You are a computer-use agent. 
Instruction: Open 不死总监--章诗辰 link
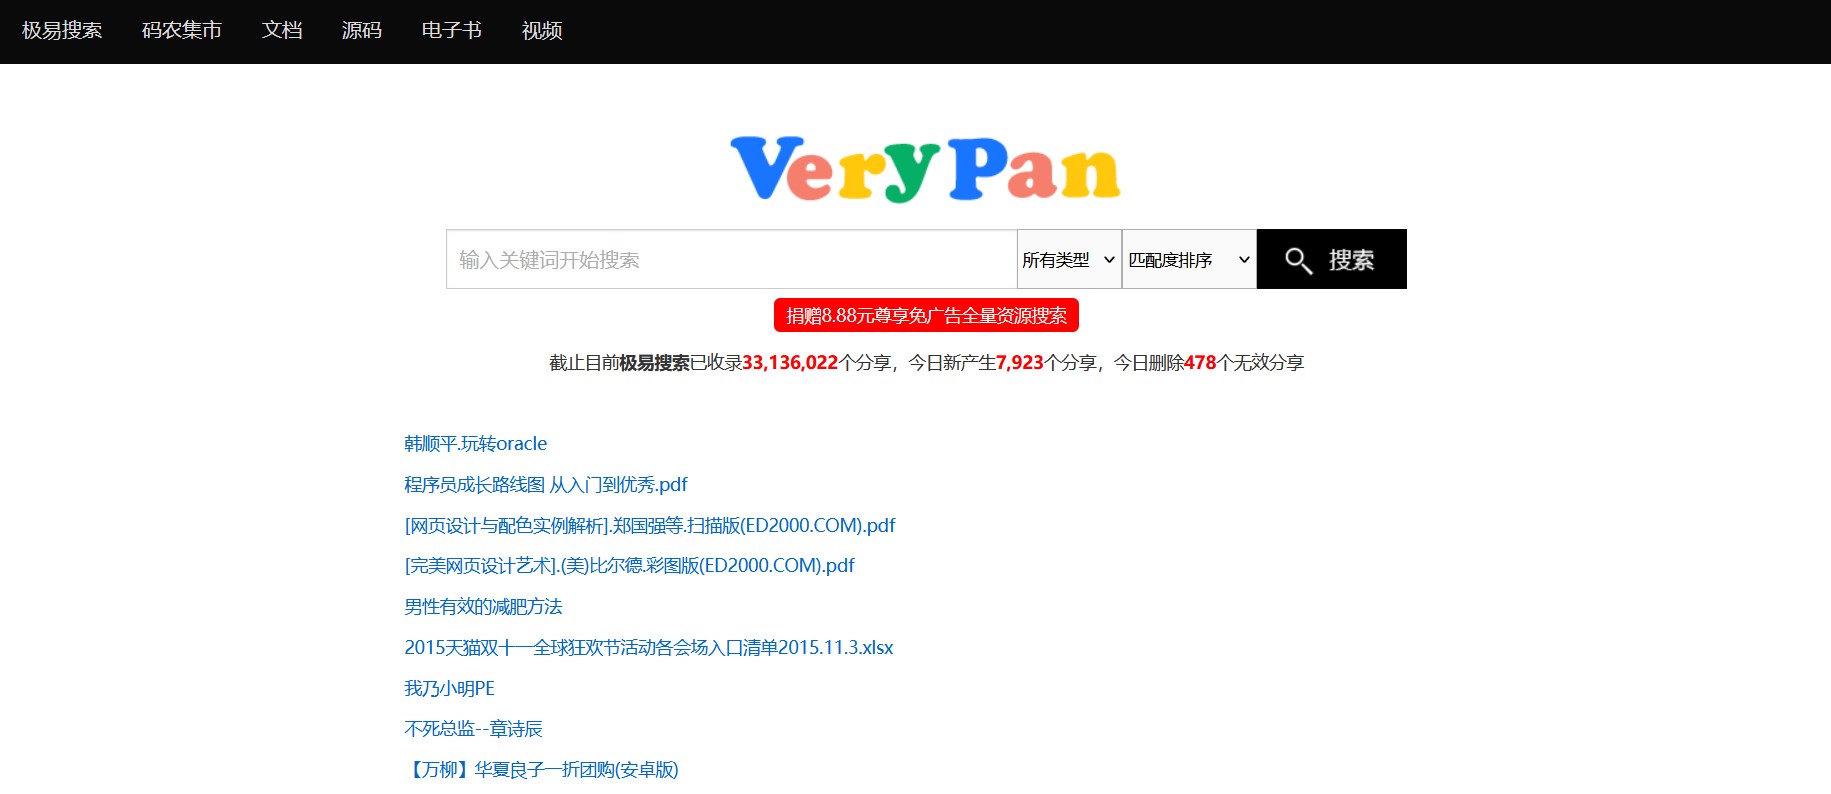(473, 729)
